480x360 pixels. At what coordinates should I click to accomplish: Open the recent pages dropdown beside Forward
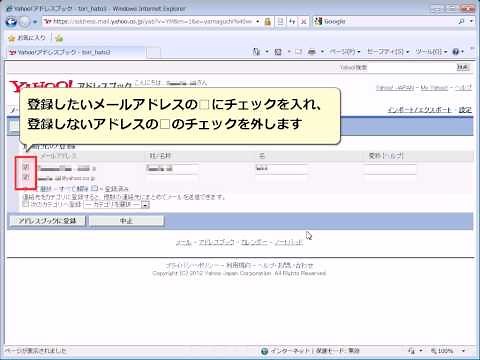35,22
